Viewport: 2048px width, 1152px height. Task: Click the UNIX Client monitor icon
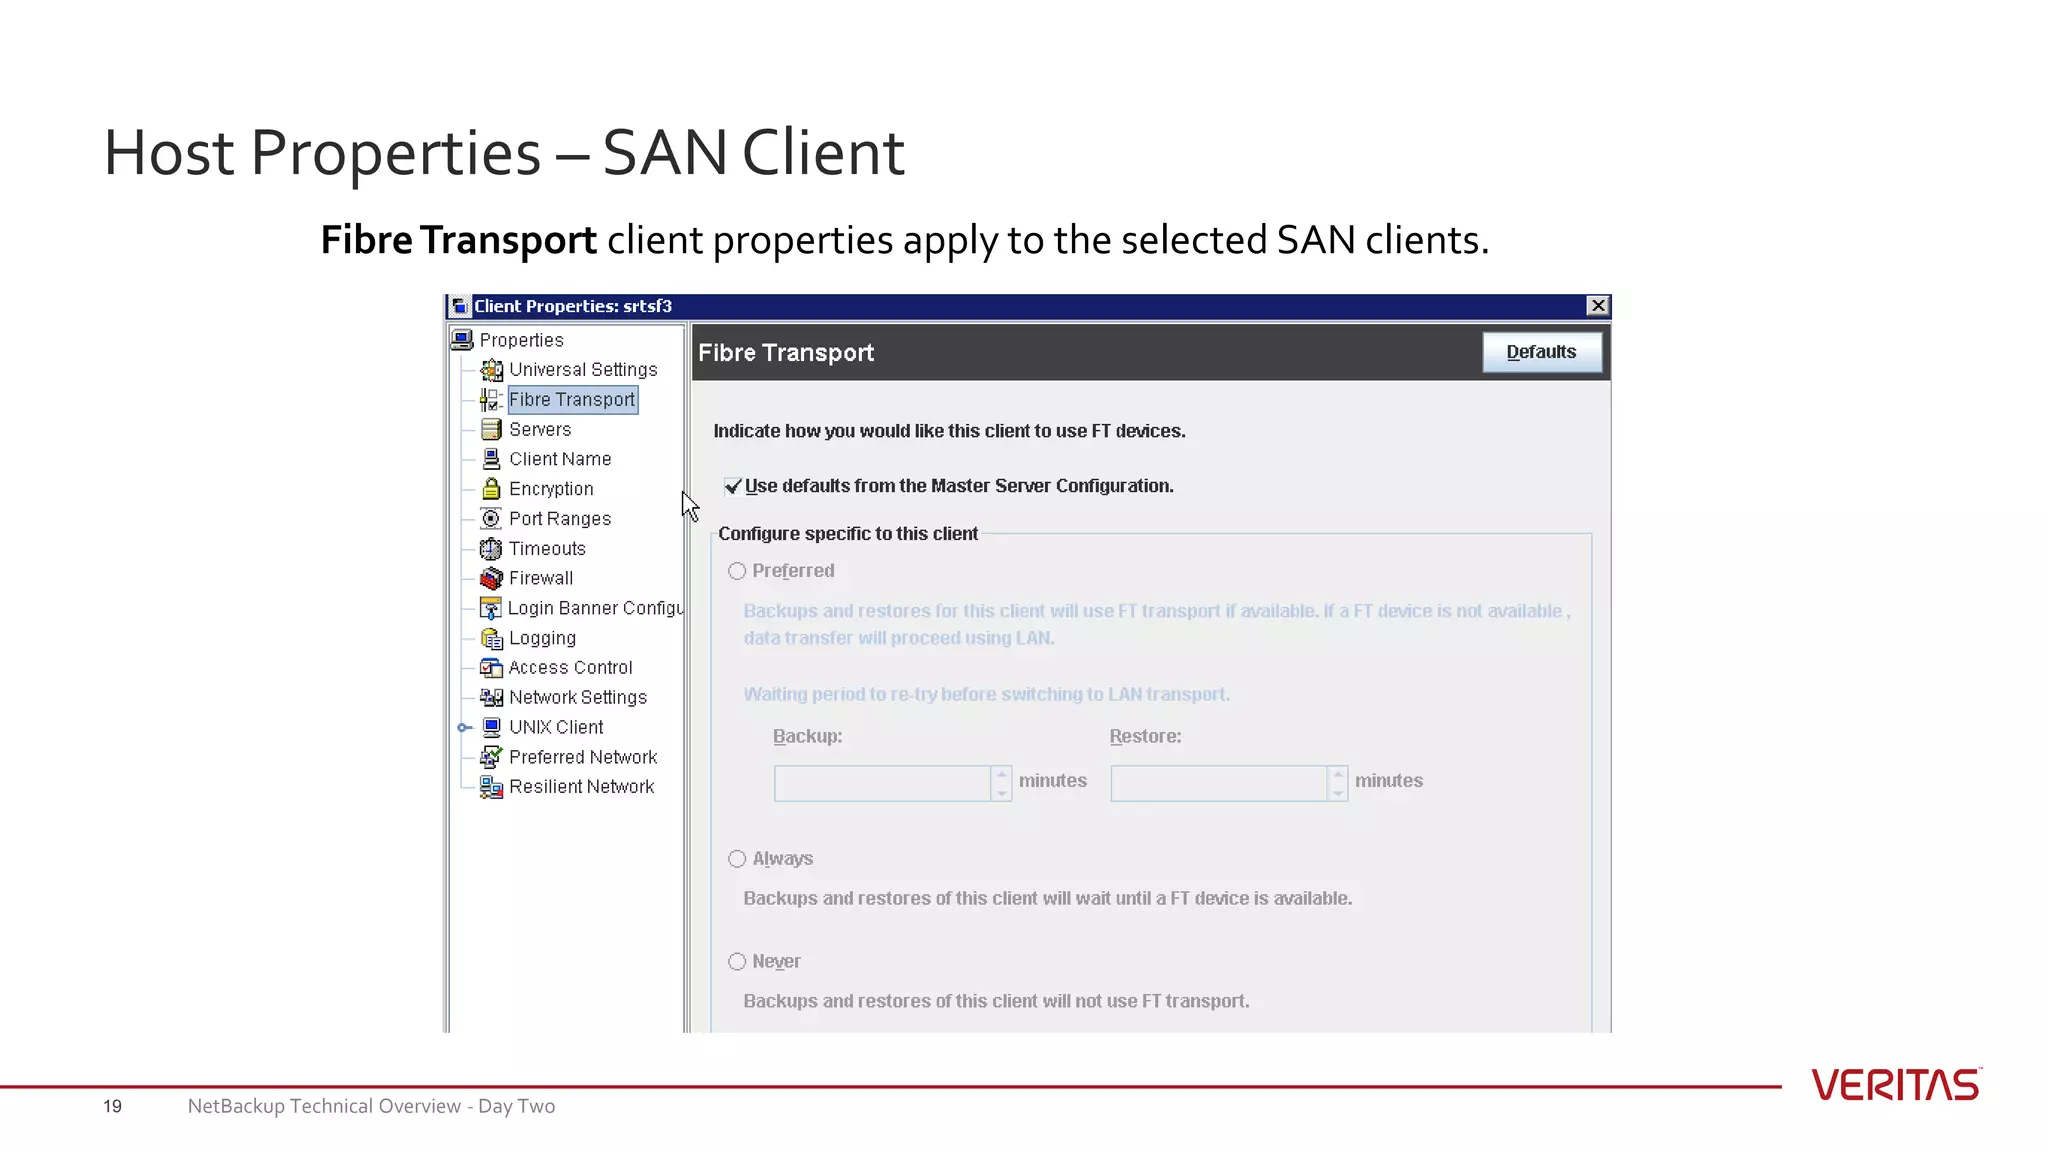(x=491, y=727)
